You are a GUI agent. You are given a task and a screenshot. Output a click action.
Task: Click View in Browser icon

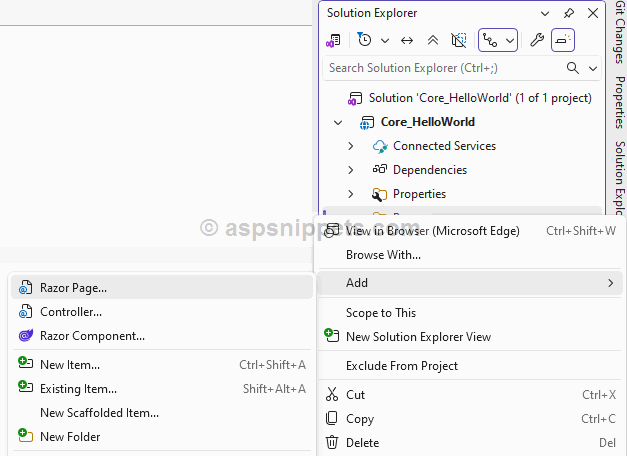coord(331,230)
